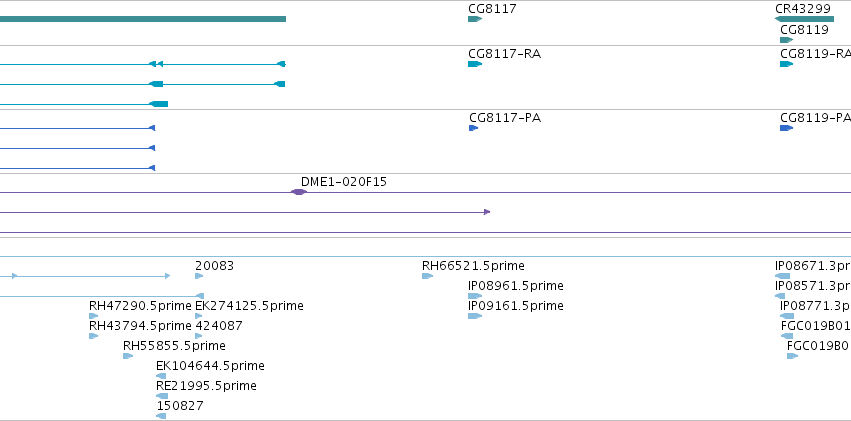Select the IP09161.5prime EST feature
Viewport: 851px width, 421px height.
[475, 316]
